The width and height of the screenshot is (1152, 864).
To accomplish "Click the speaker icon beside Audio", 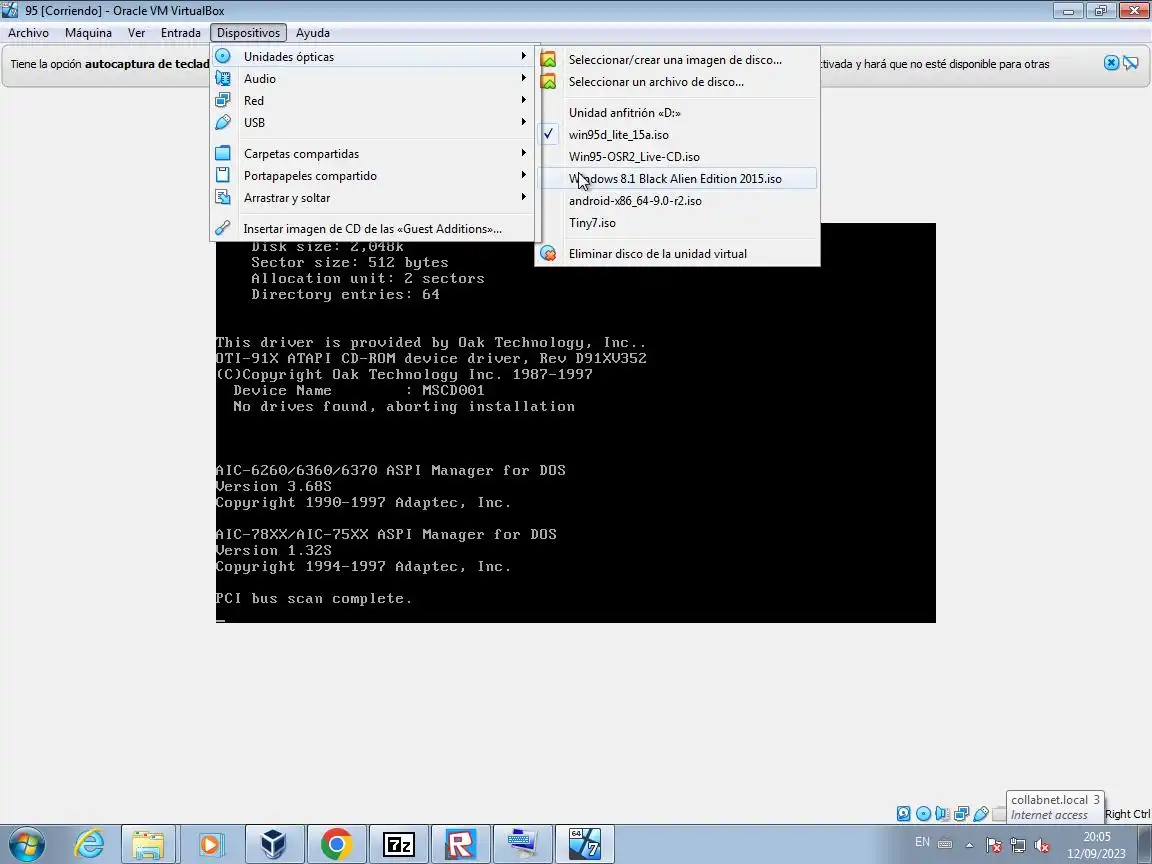I will click(223, 78).
